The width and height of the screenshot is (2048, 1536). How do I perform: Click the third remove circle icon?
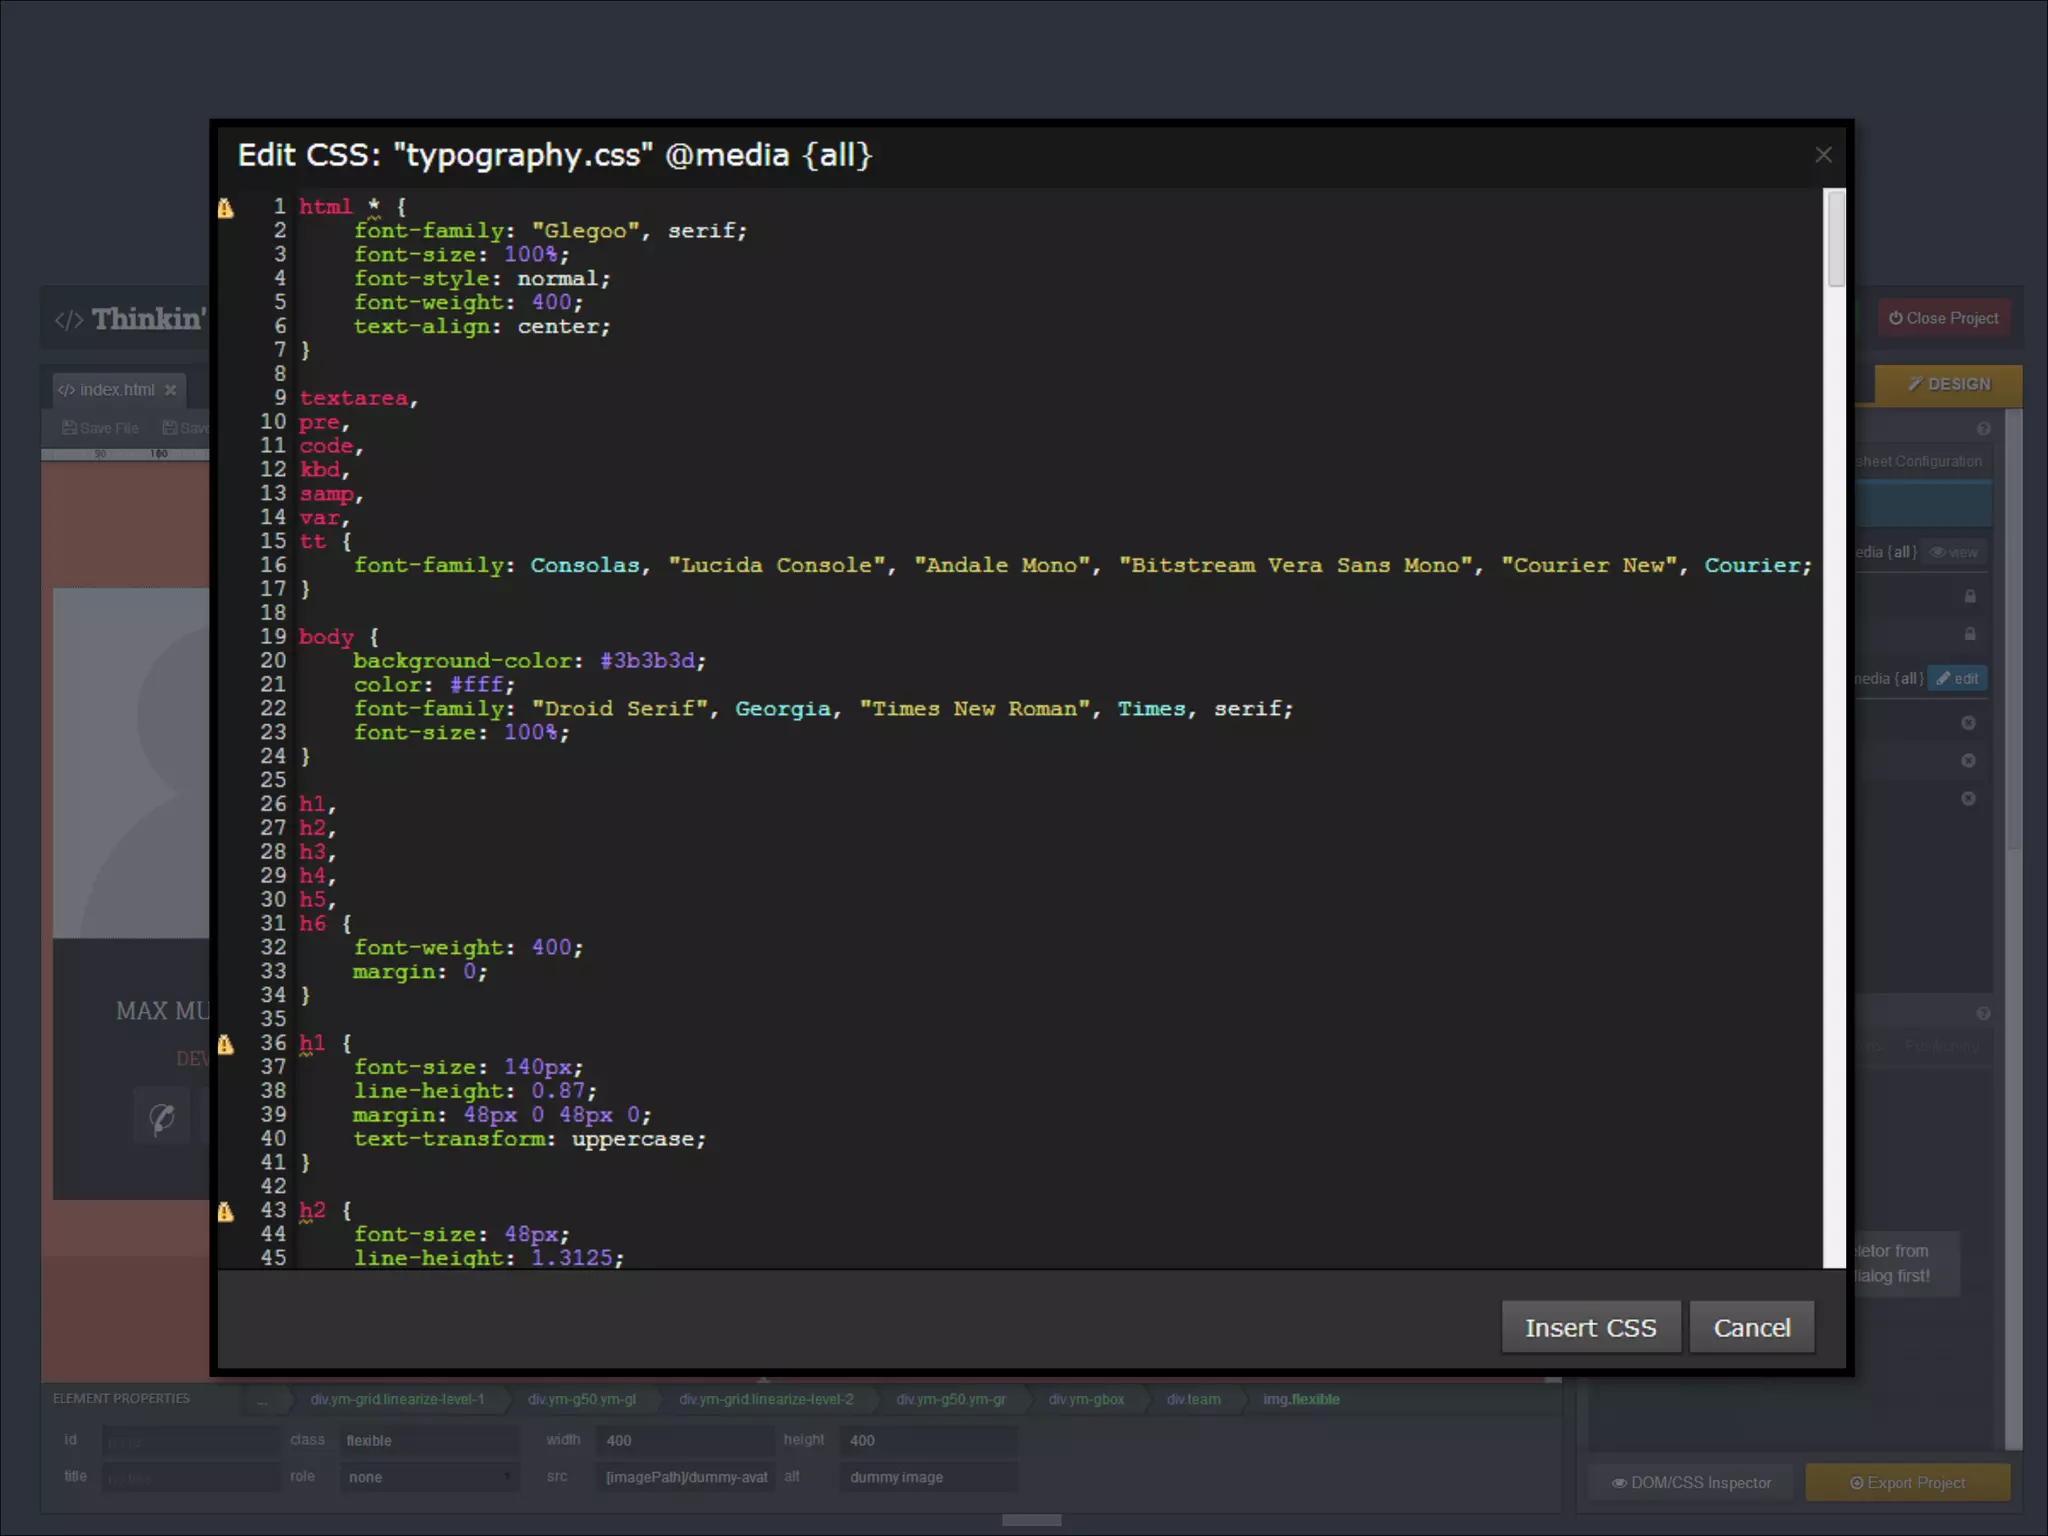coord(1968,799)
